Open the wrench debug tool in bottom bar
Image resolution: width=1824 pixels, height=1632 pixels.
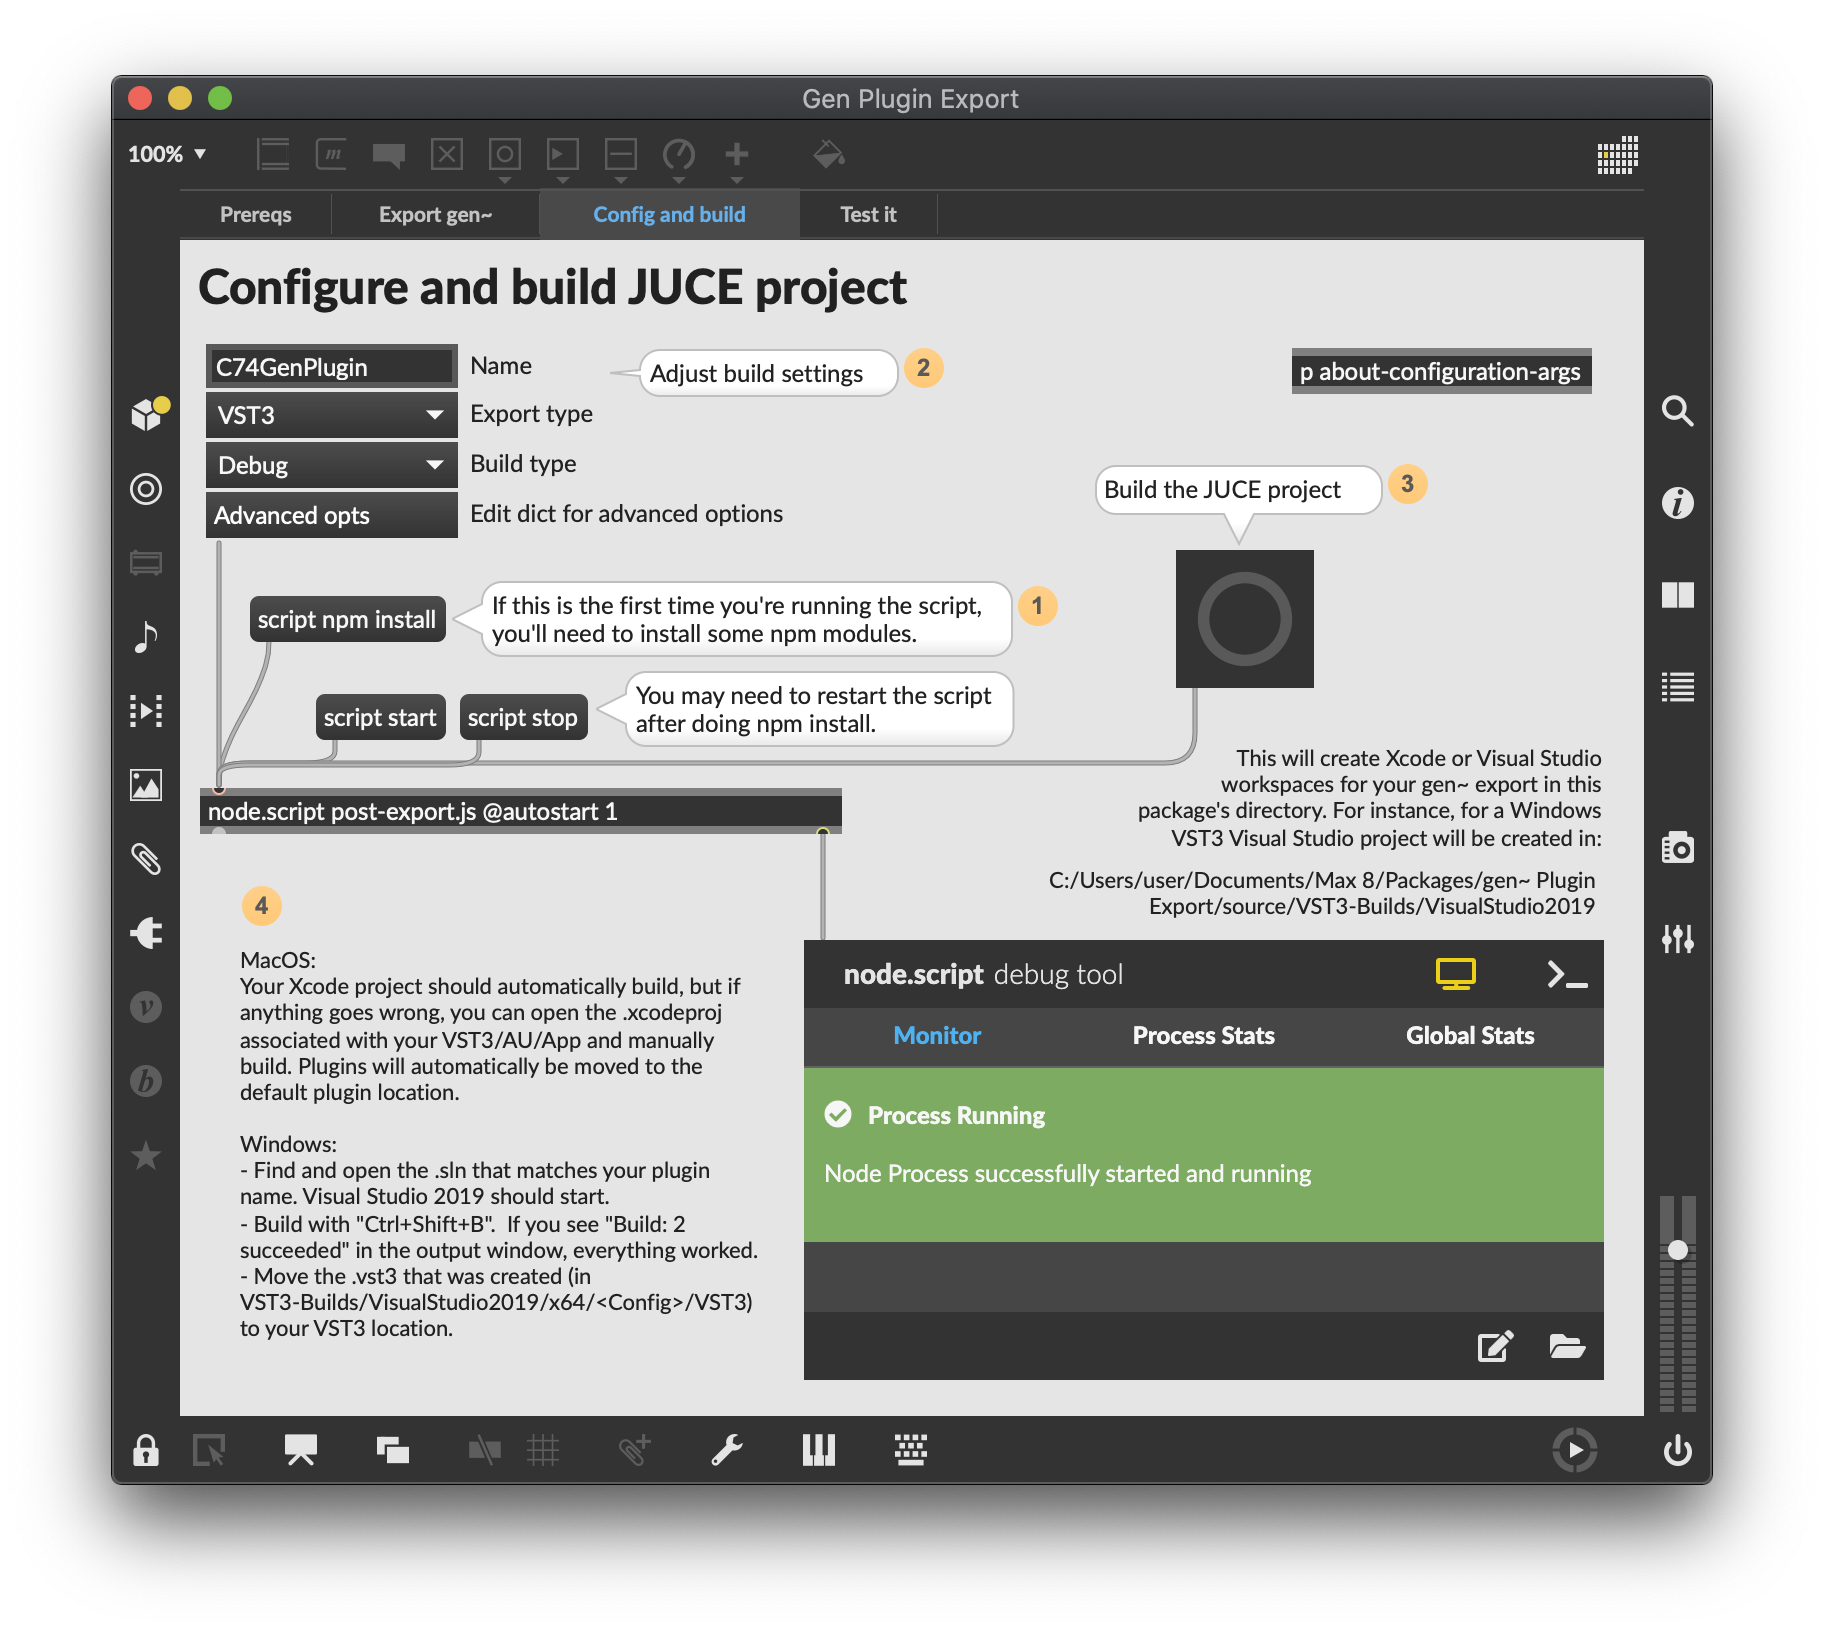[x=727, y=1450]
